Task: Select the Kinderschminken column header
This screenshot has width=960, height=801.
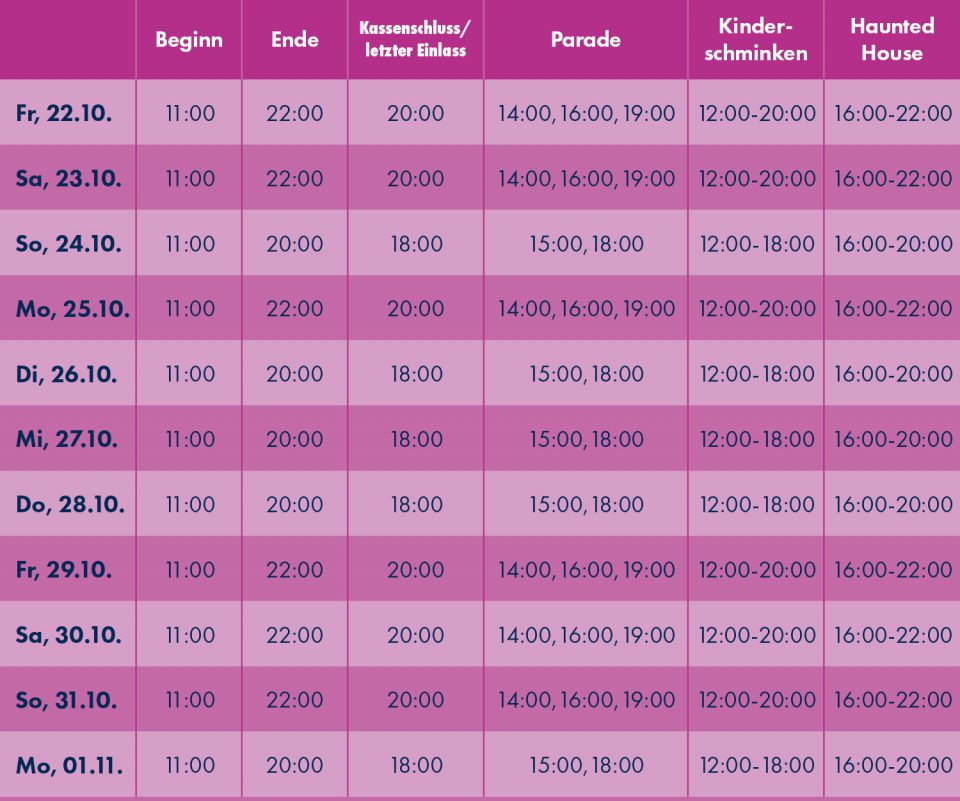Action: [x=756, y=40]
